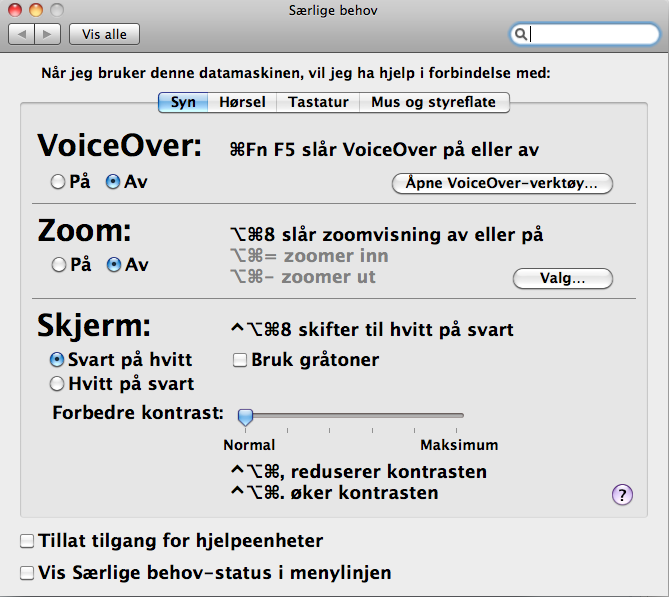The height and width of the screenshot is (597, 669).
Task: Click the Maksimum label under slider
Action: (459, 445)
